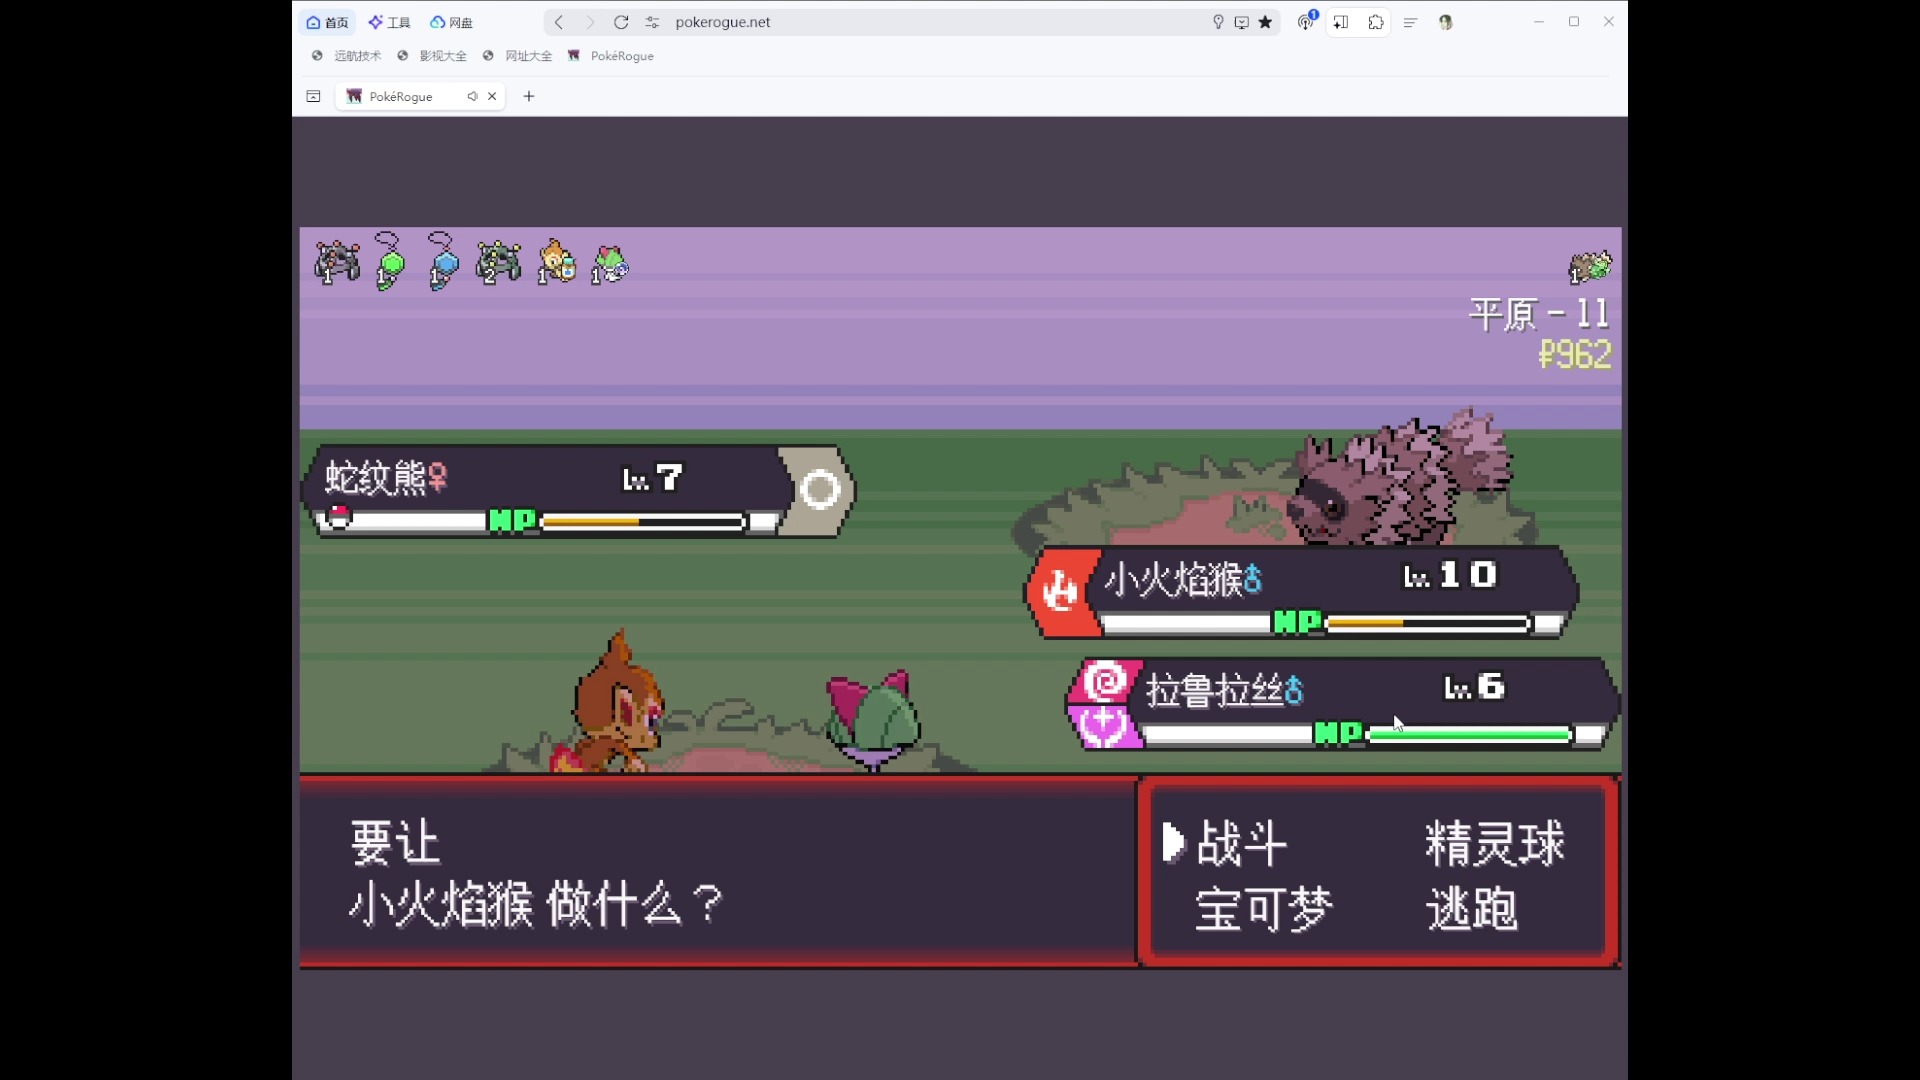This screenshot has width=1920, height=1080.
Task: Go to the 首页 home button
Action: (x=327, y=22)
